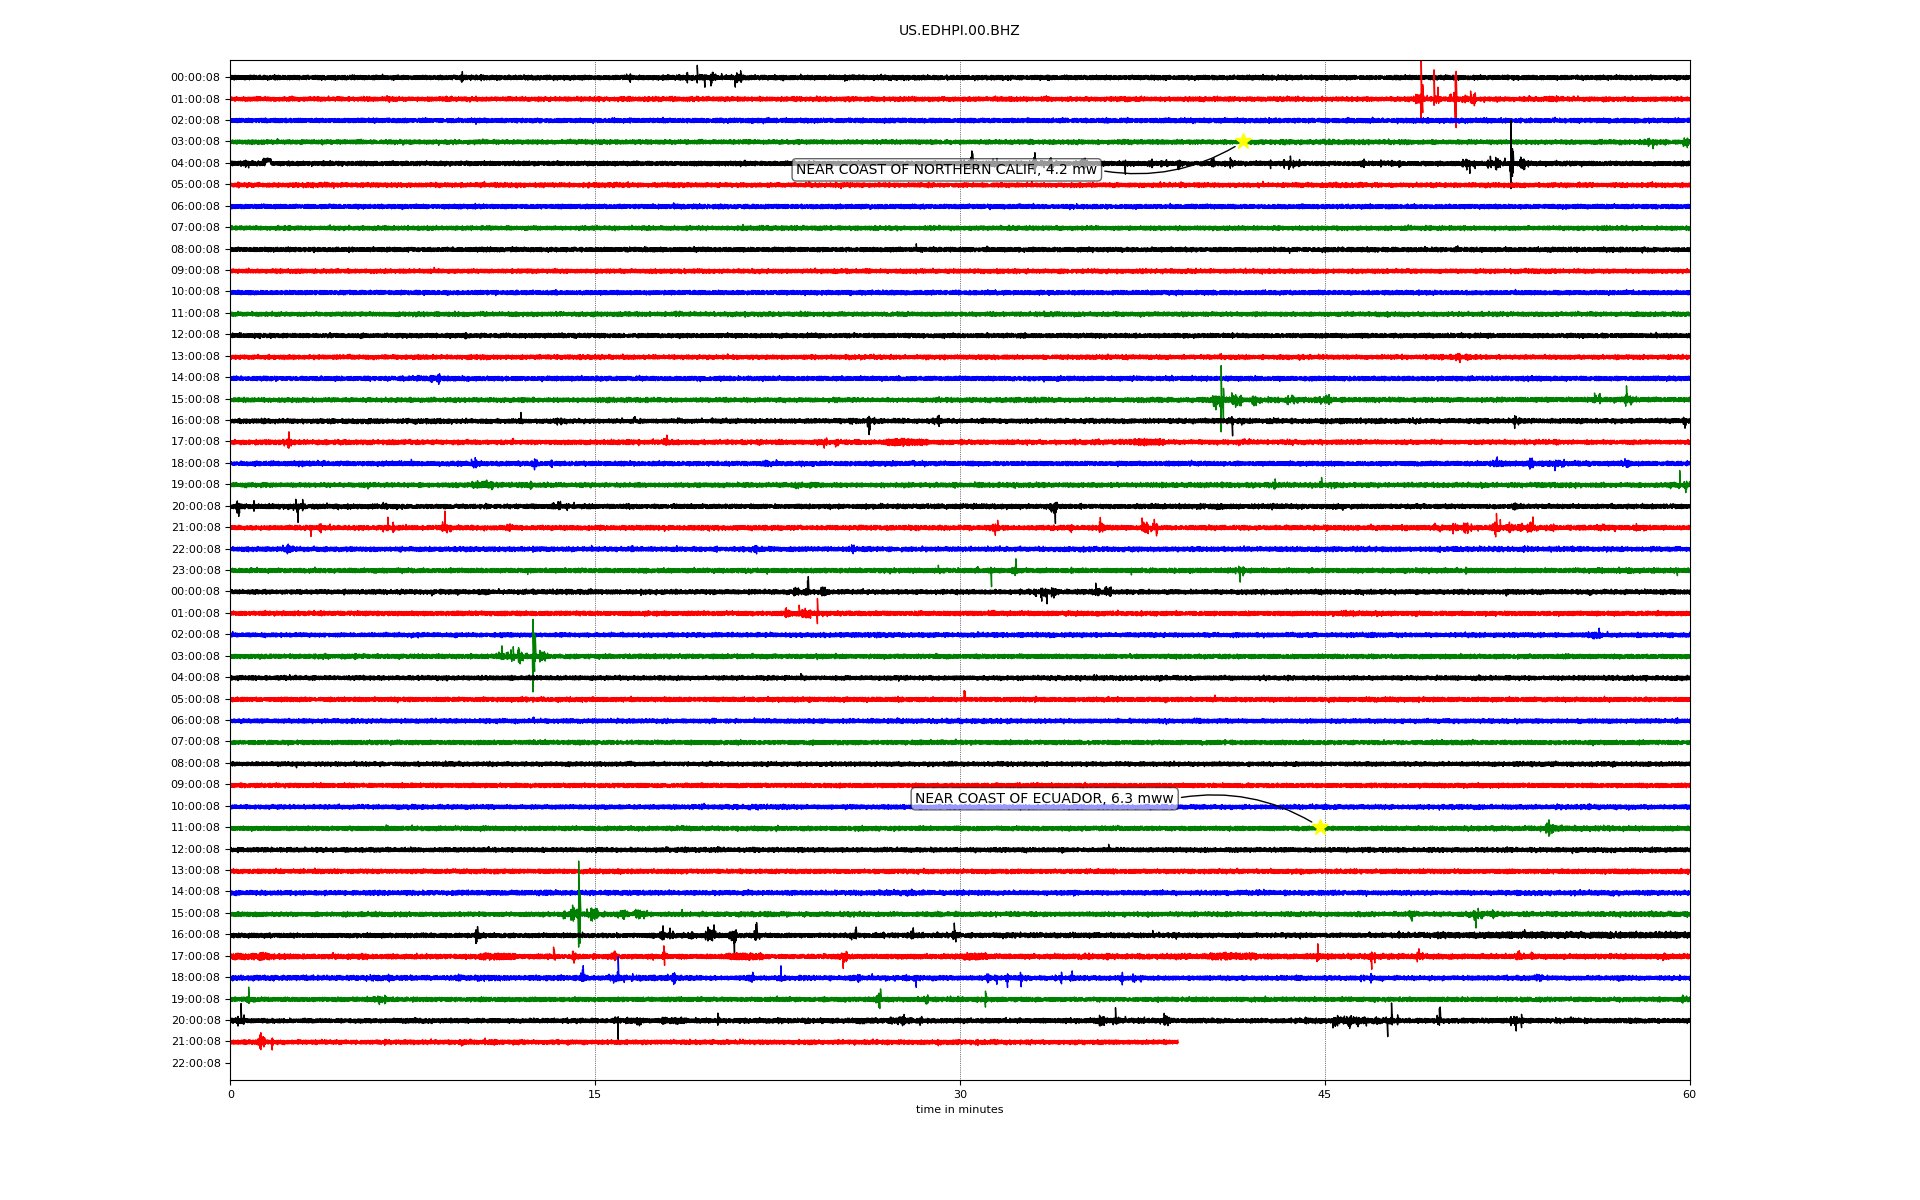Click the yellow star marking the Northern California event
This screenshot has height=1200, width=1920.
click(1243, 141)
